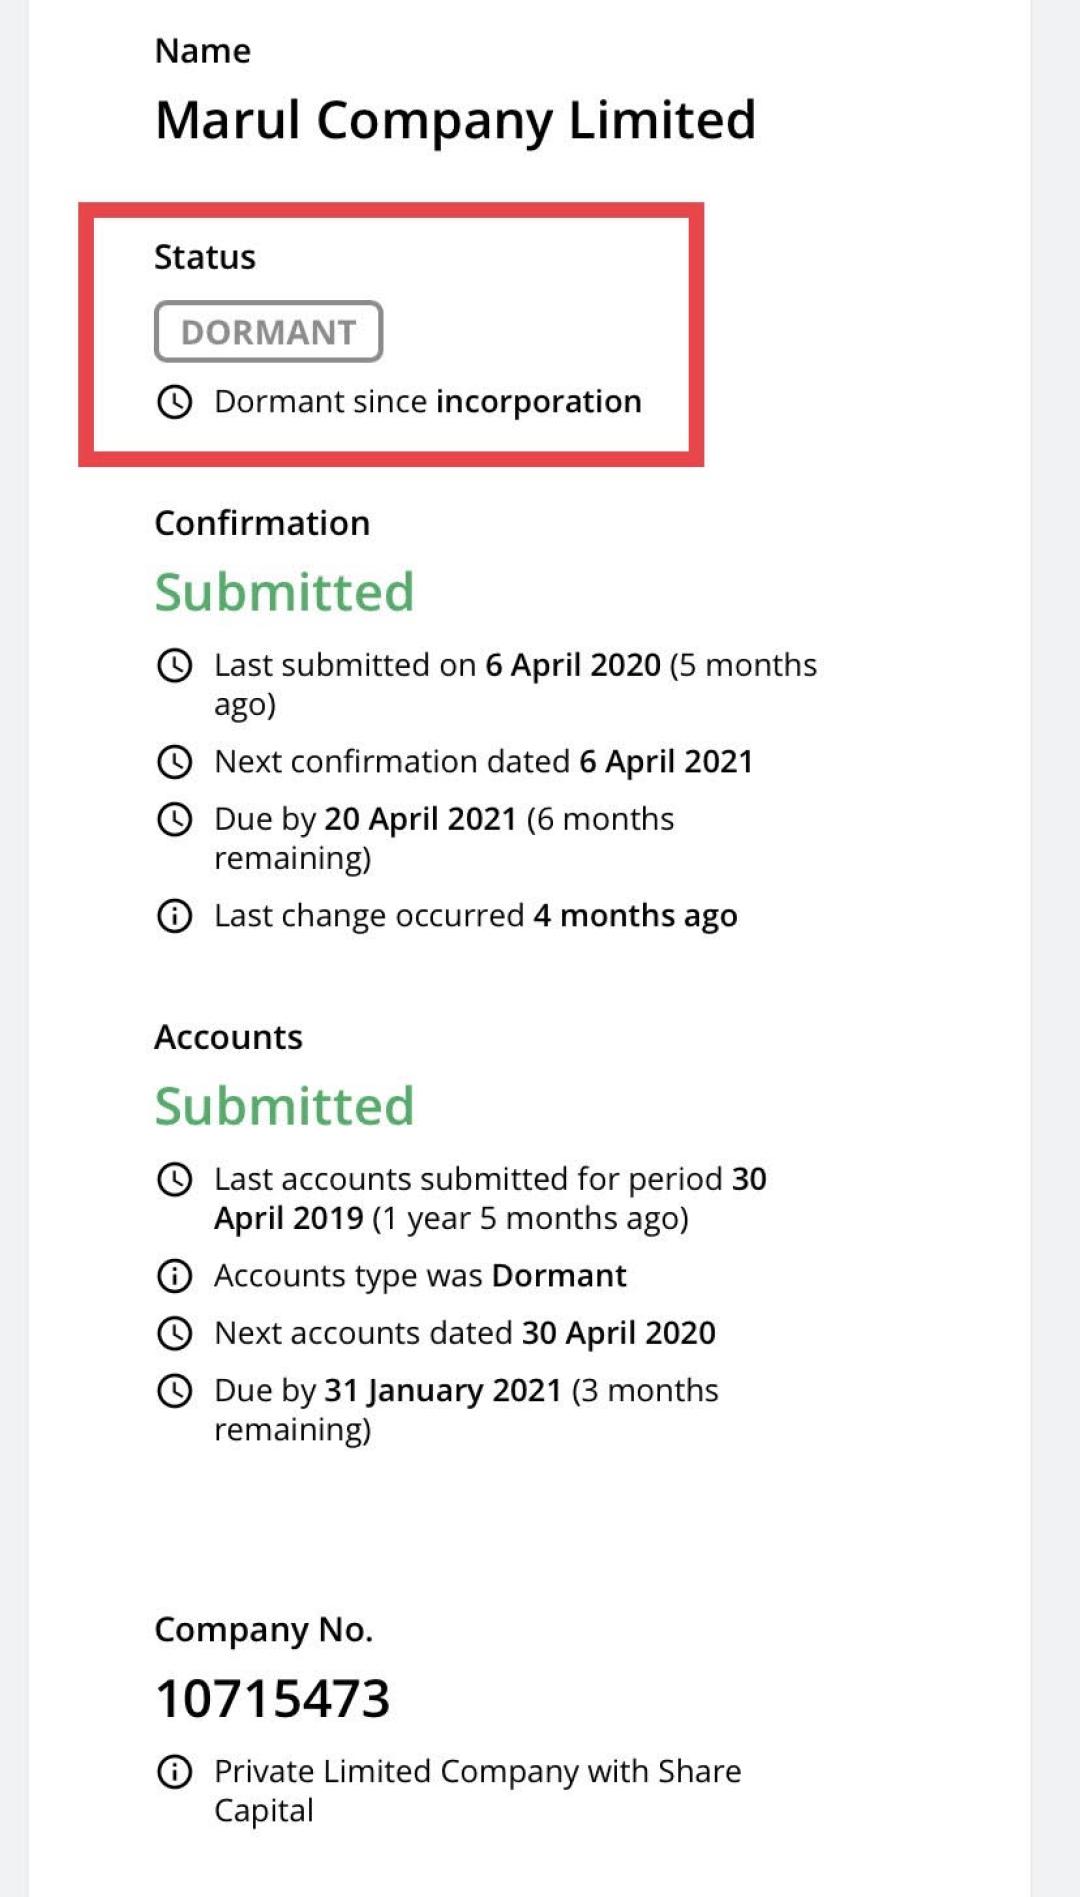Screen dimensions: 1080x1897
Task: Click the Marul Company Limited name heading
Action: pos(455,121)
